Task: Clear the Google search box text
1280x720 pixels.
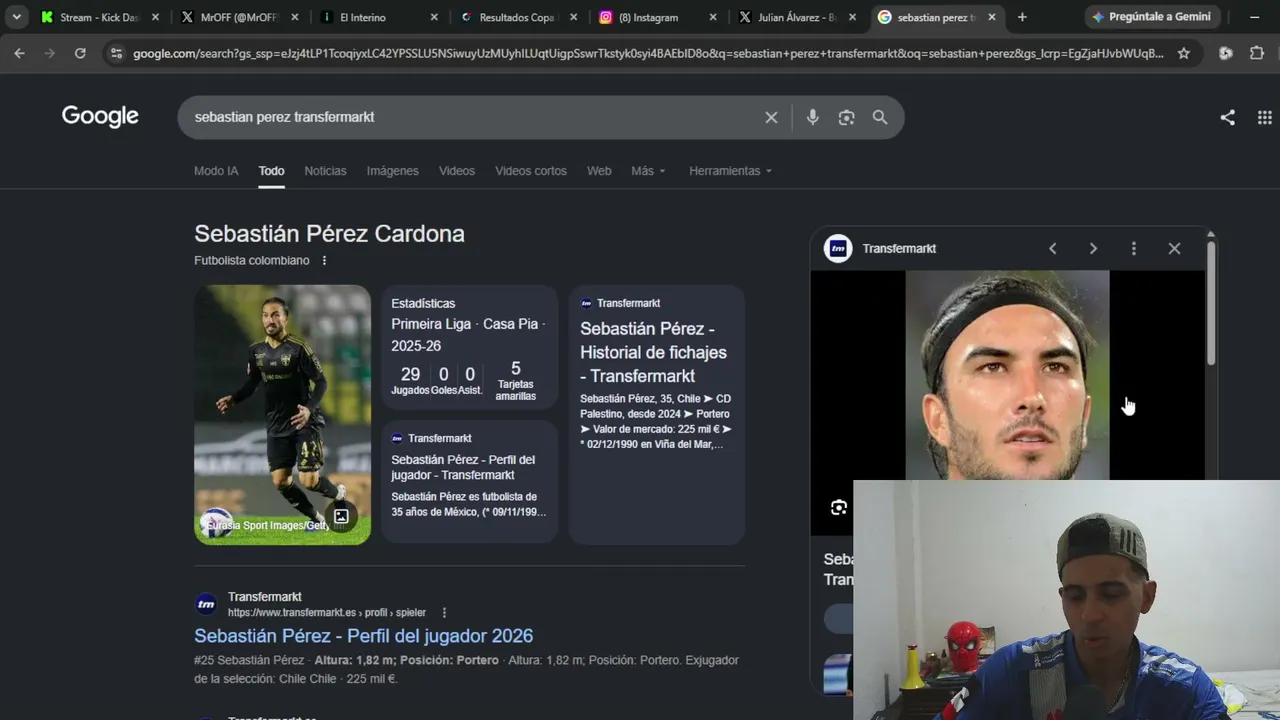Action: 771,117
